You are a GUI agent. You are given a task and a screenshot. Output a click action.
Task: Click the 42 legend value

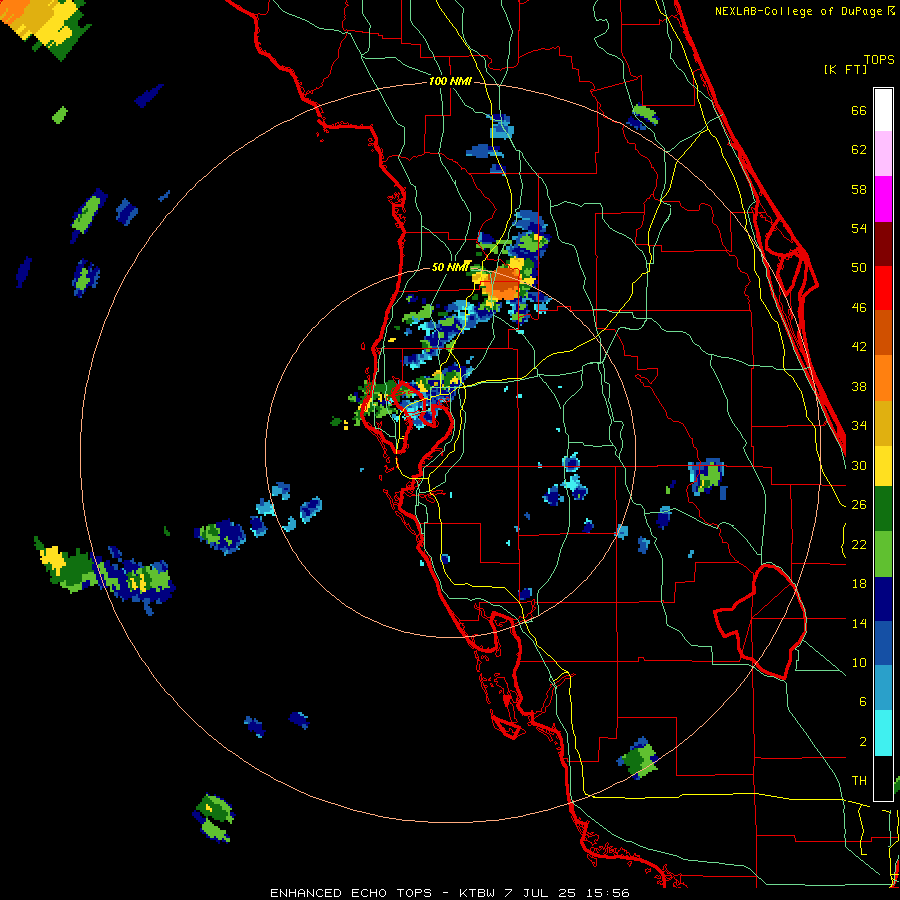coord(859,347)
